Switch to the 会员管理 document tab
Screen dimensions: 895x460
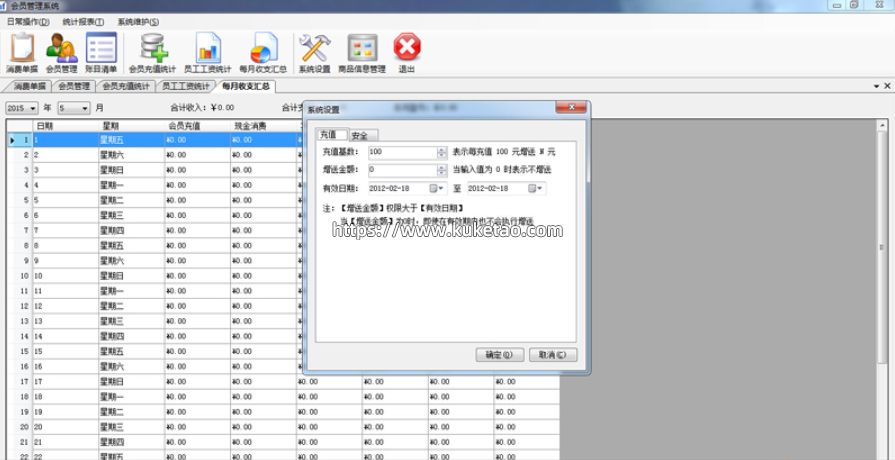pyautogui.click(x=74, y=86)
